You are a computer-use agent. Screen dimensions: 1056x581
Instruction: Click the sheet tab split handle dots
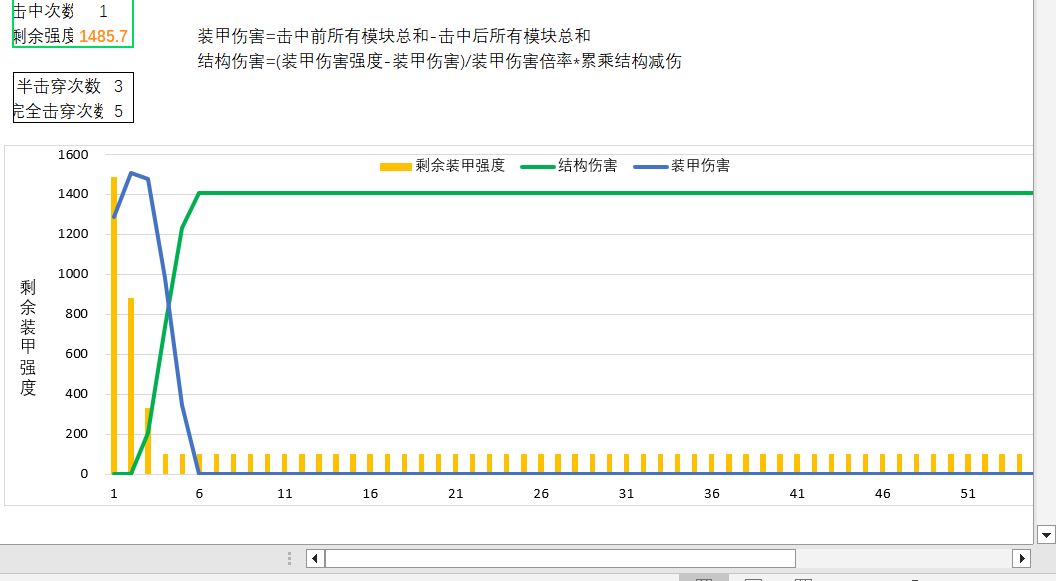[x=290, y=558]
